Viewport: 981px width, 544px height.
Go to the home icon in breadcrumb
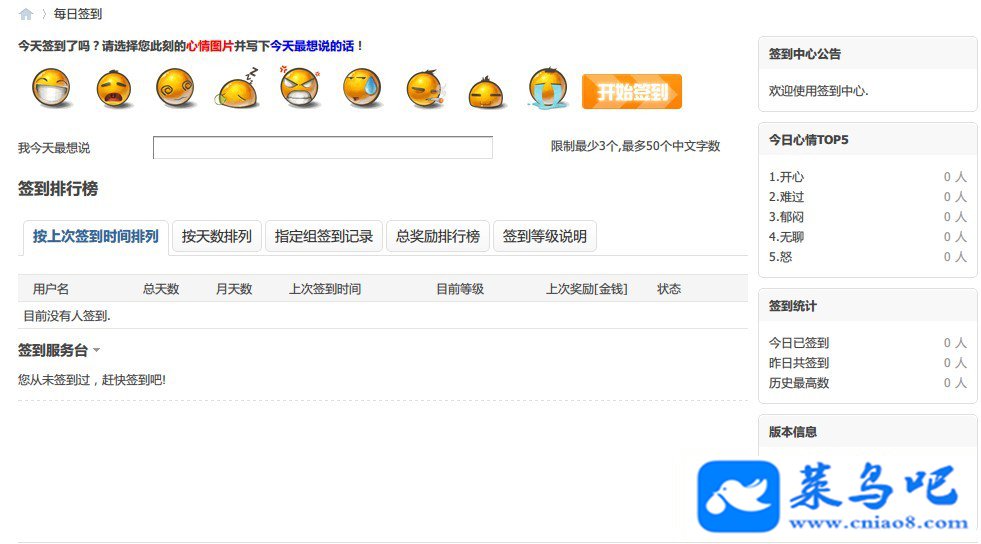tap(26, 14)
